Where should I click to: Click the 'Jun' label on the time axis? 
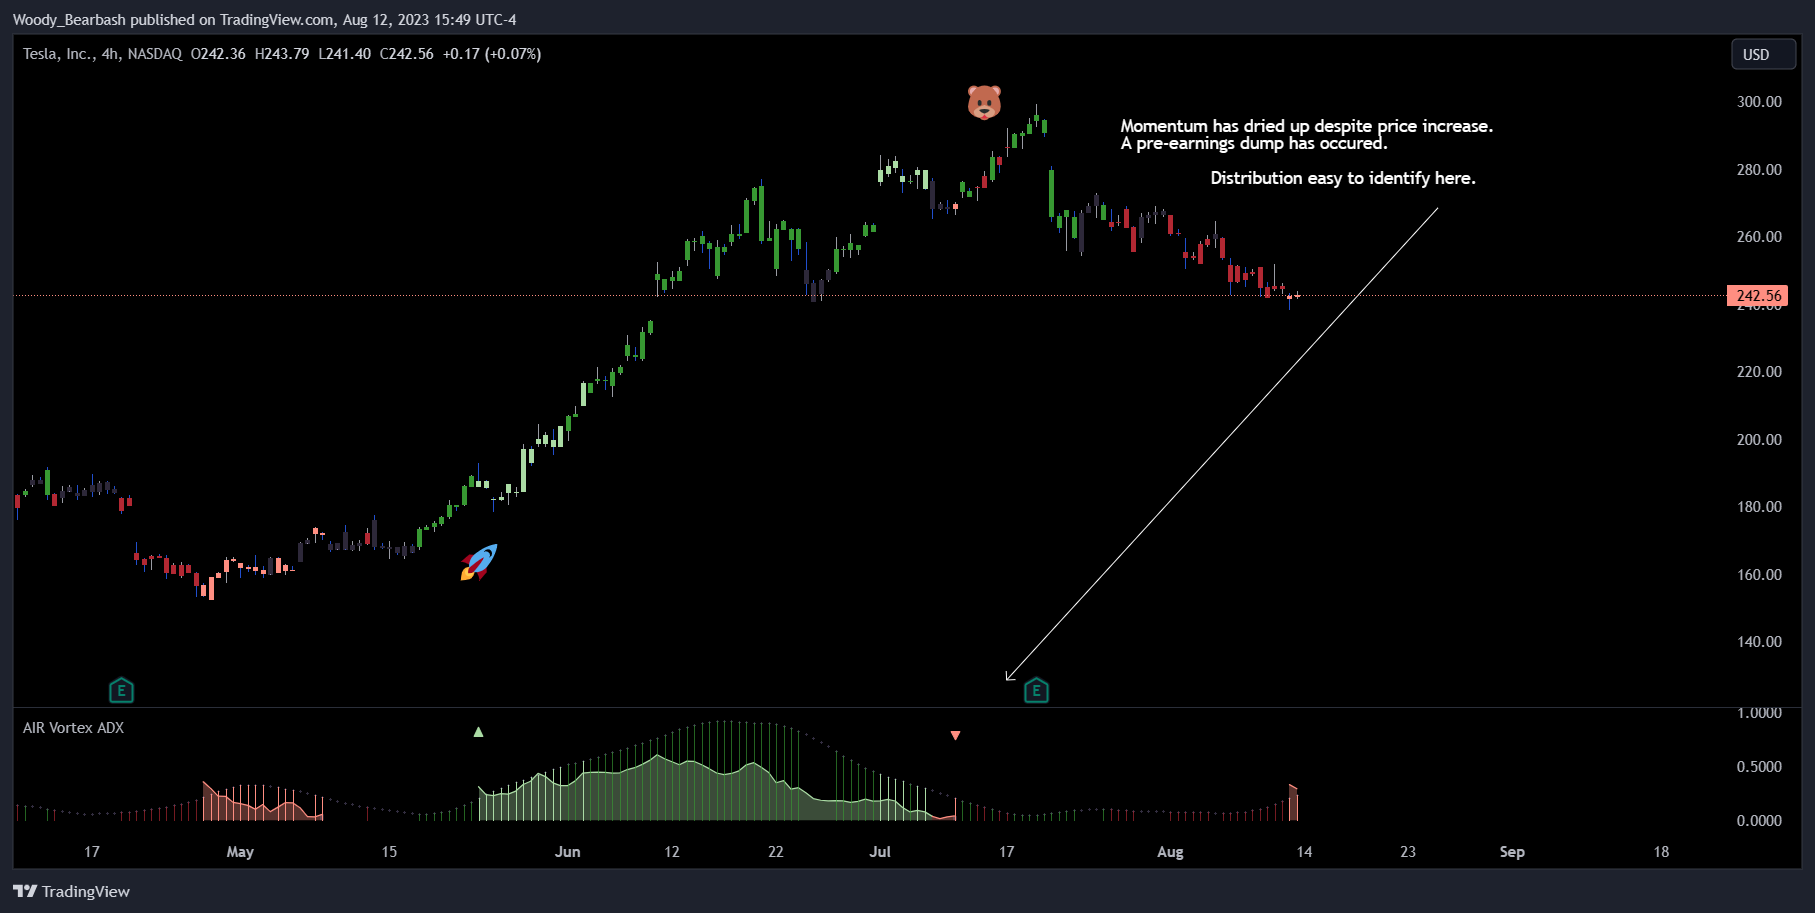[567, 852]
